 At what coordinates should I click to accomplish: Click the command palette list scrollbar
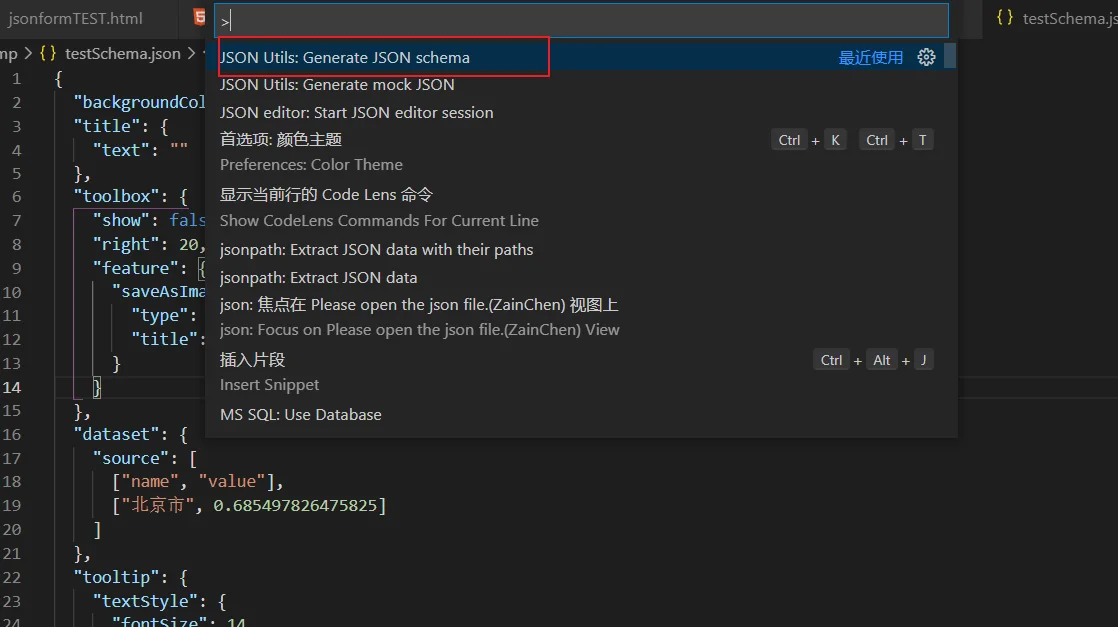950,56
